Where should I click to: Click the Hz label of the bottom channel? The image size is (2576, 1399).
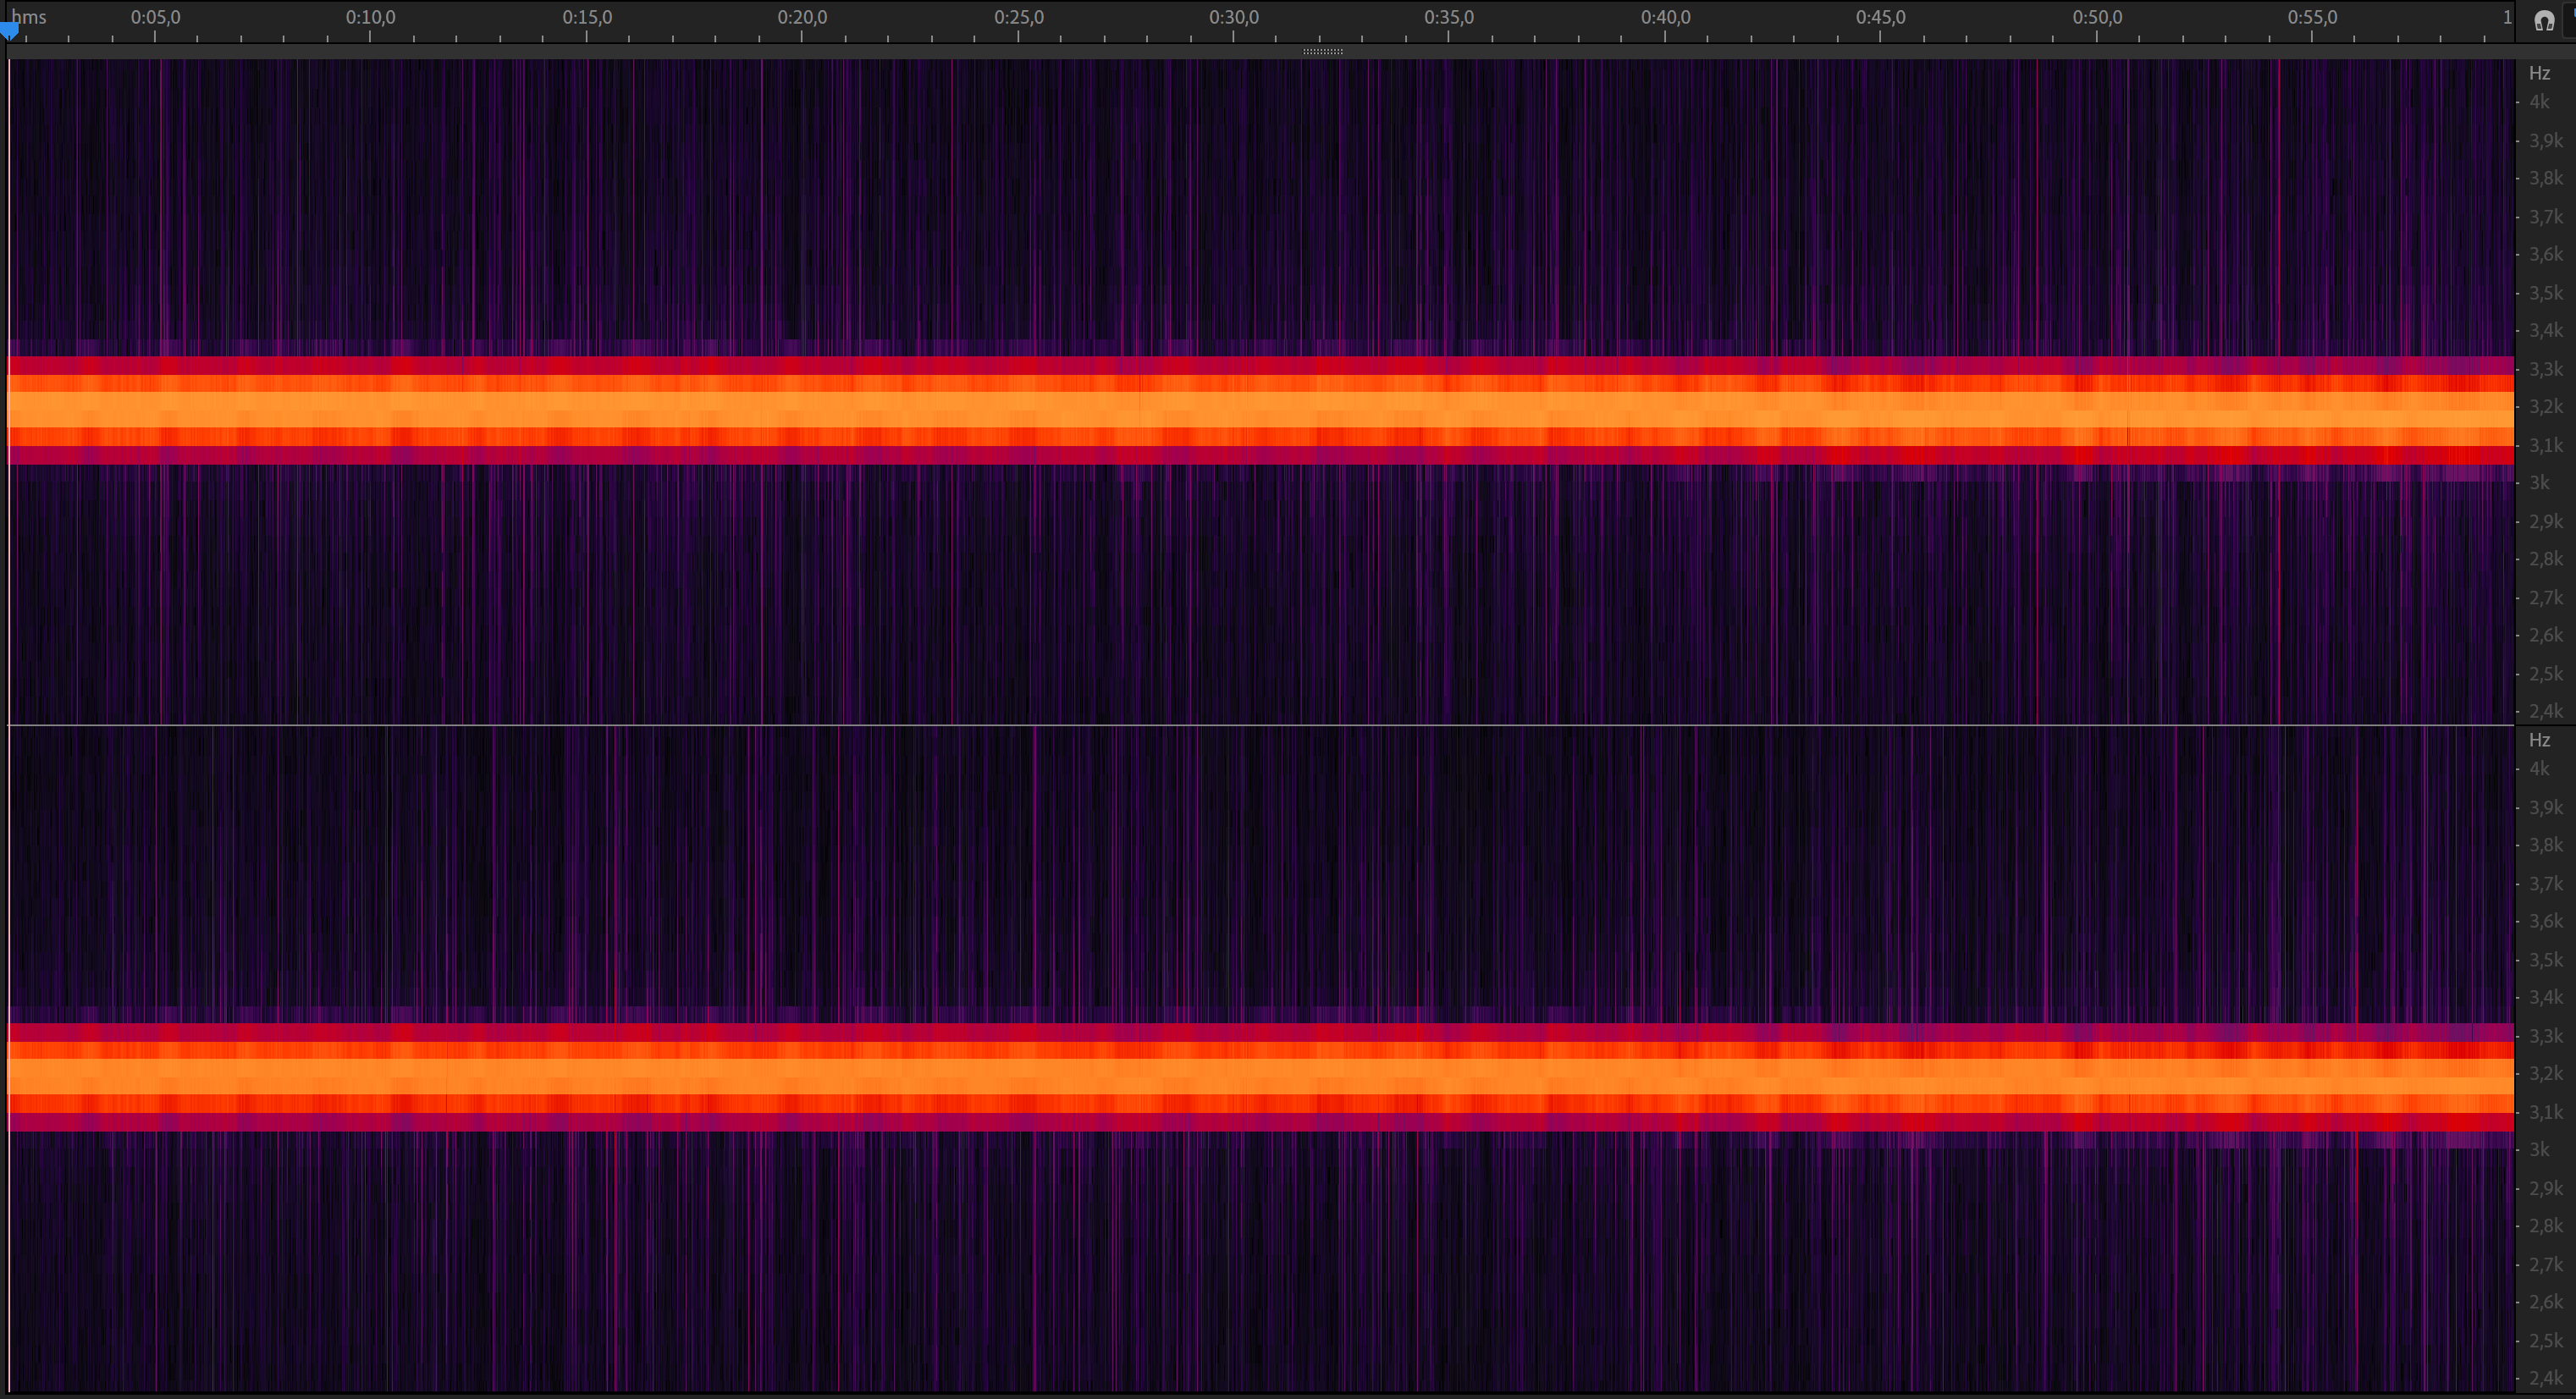(2539, 740)
